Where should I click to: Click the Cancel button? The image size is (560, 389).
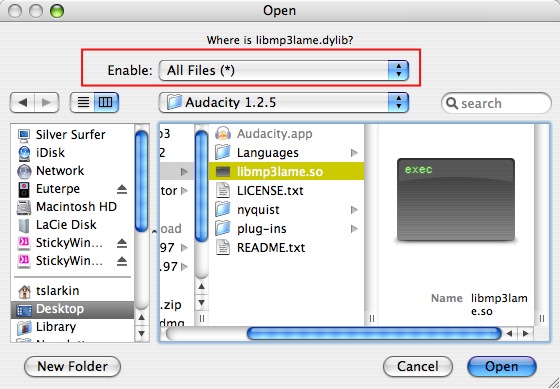point(418,366)
